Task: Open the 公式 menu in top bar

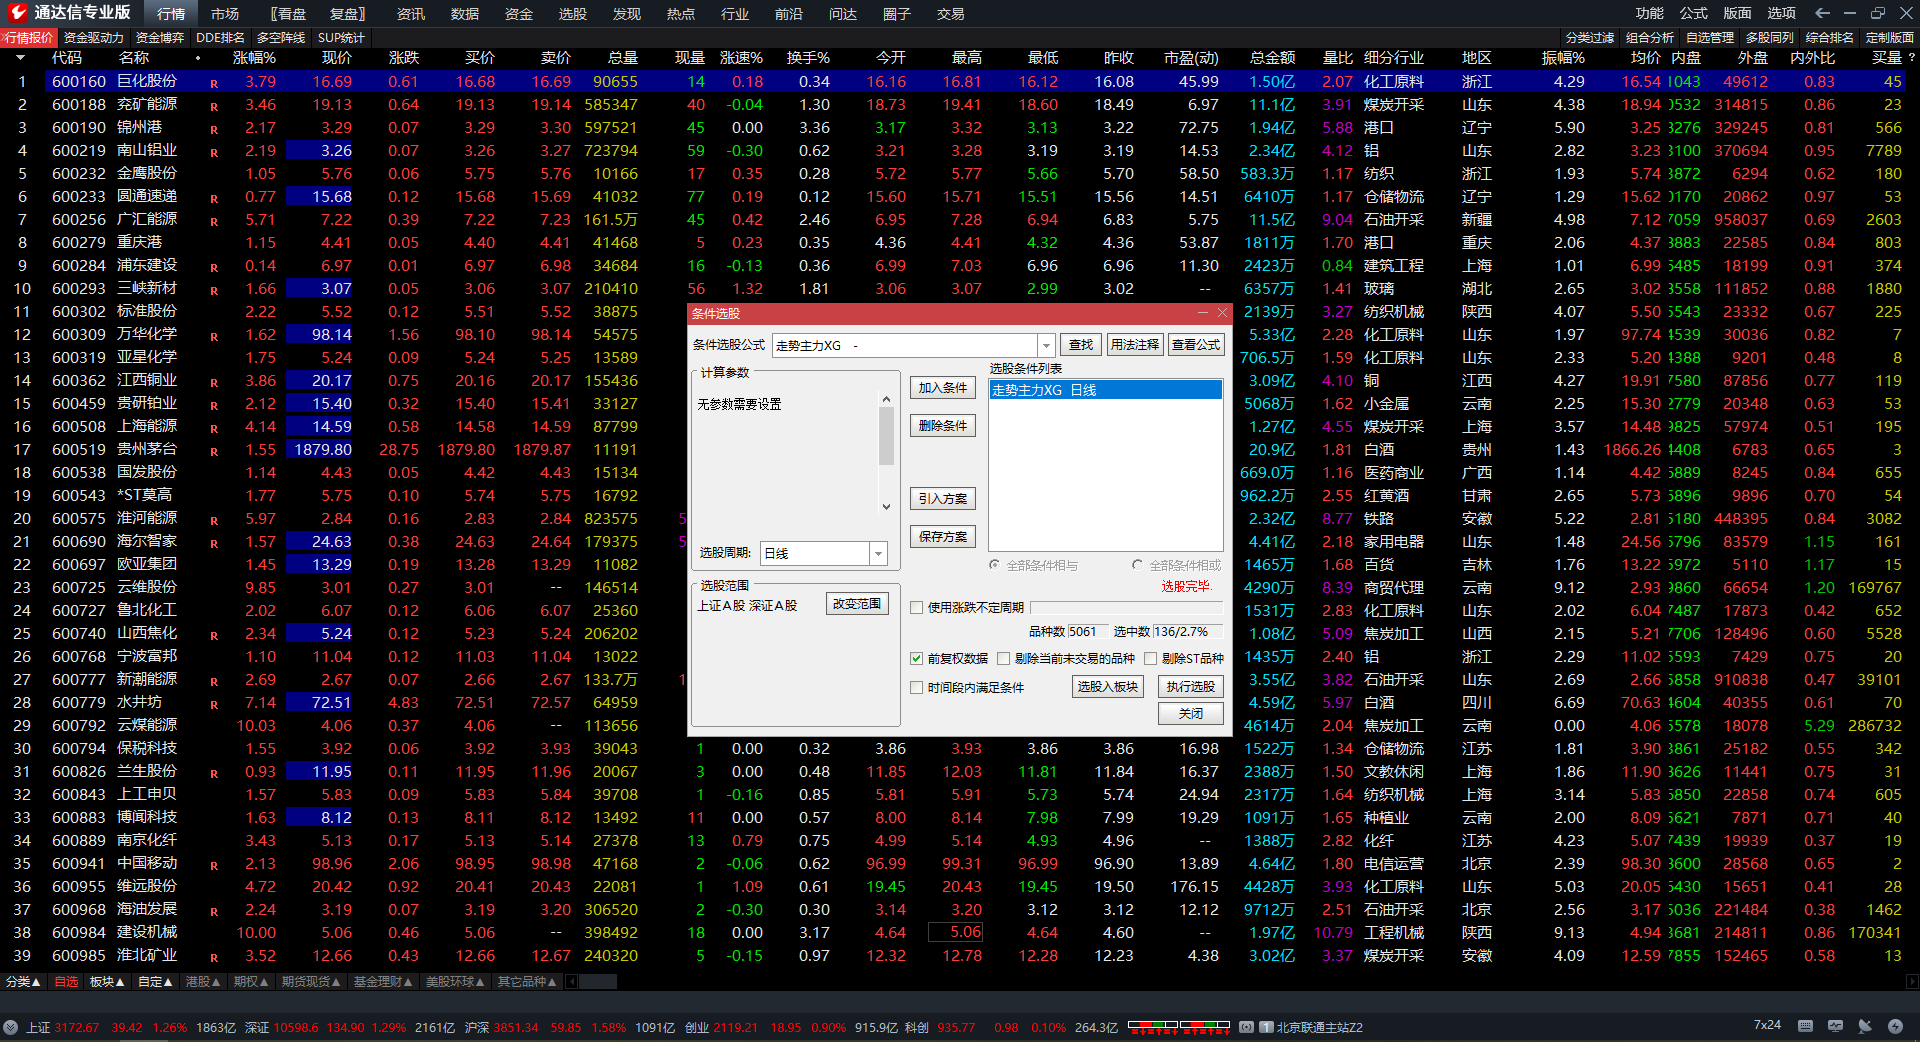Action: pos(1693,13)
